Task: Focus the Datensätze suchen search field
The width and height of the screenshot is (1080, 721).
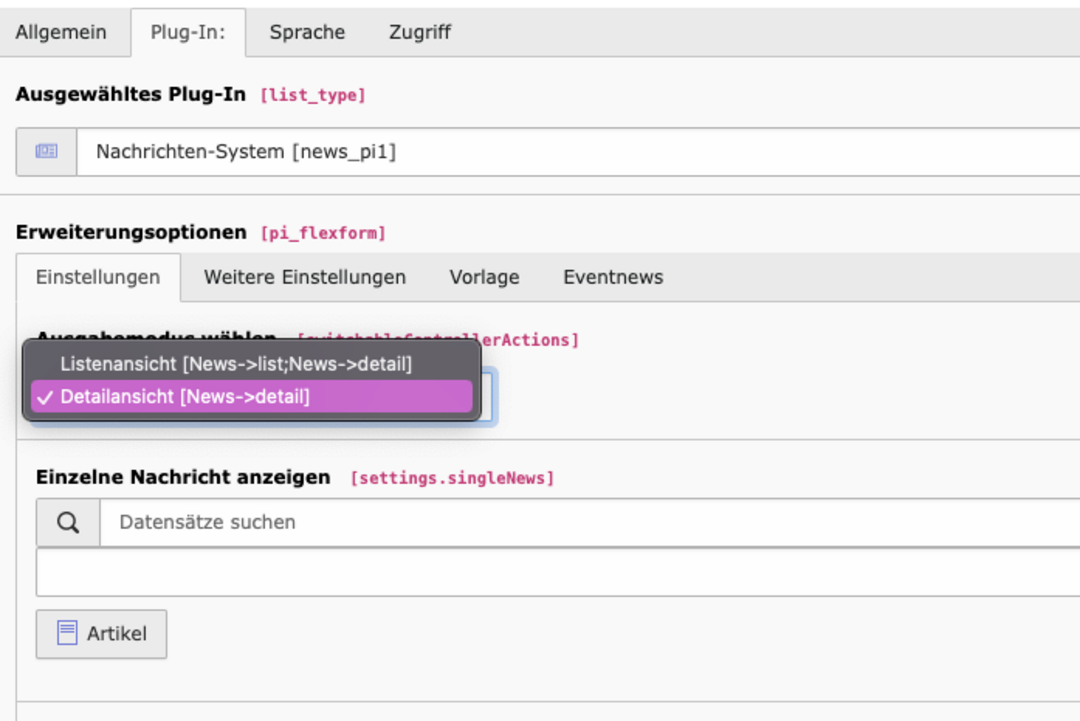Action: (590, 523)
